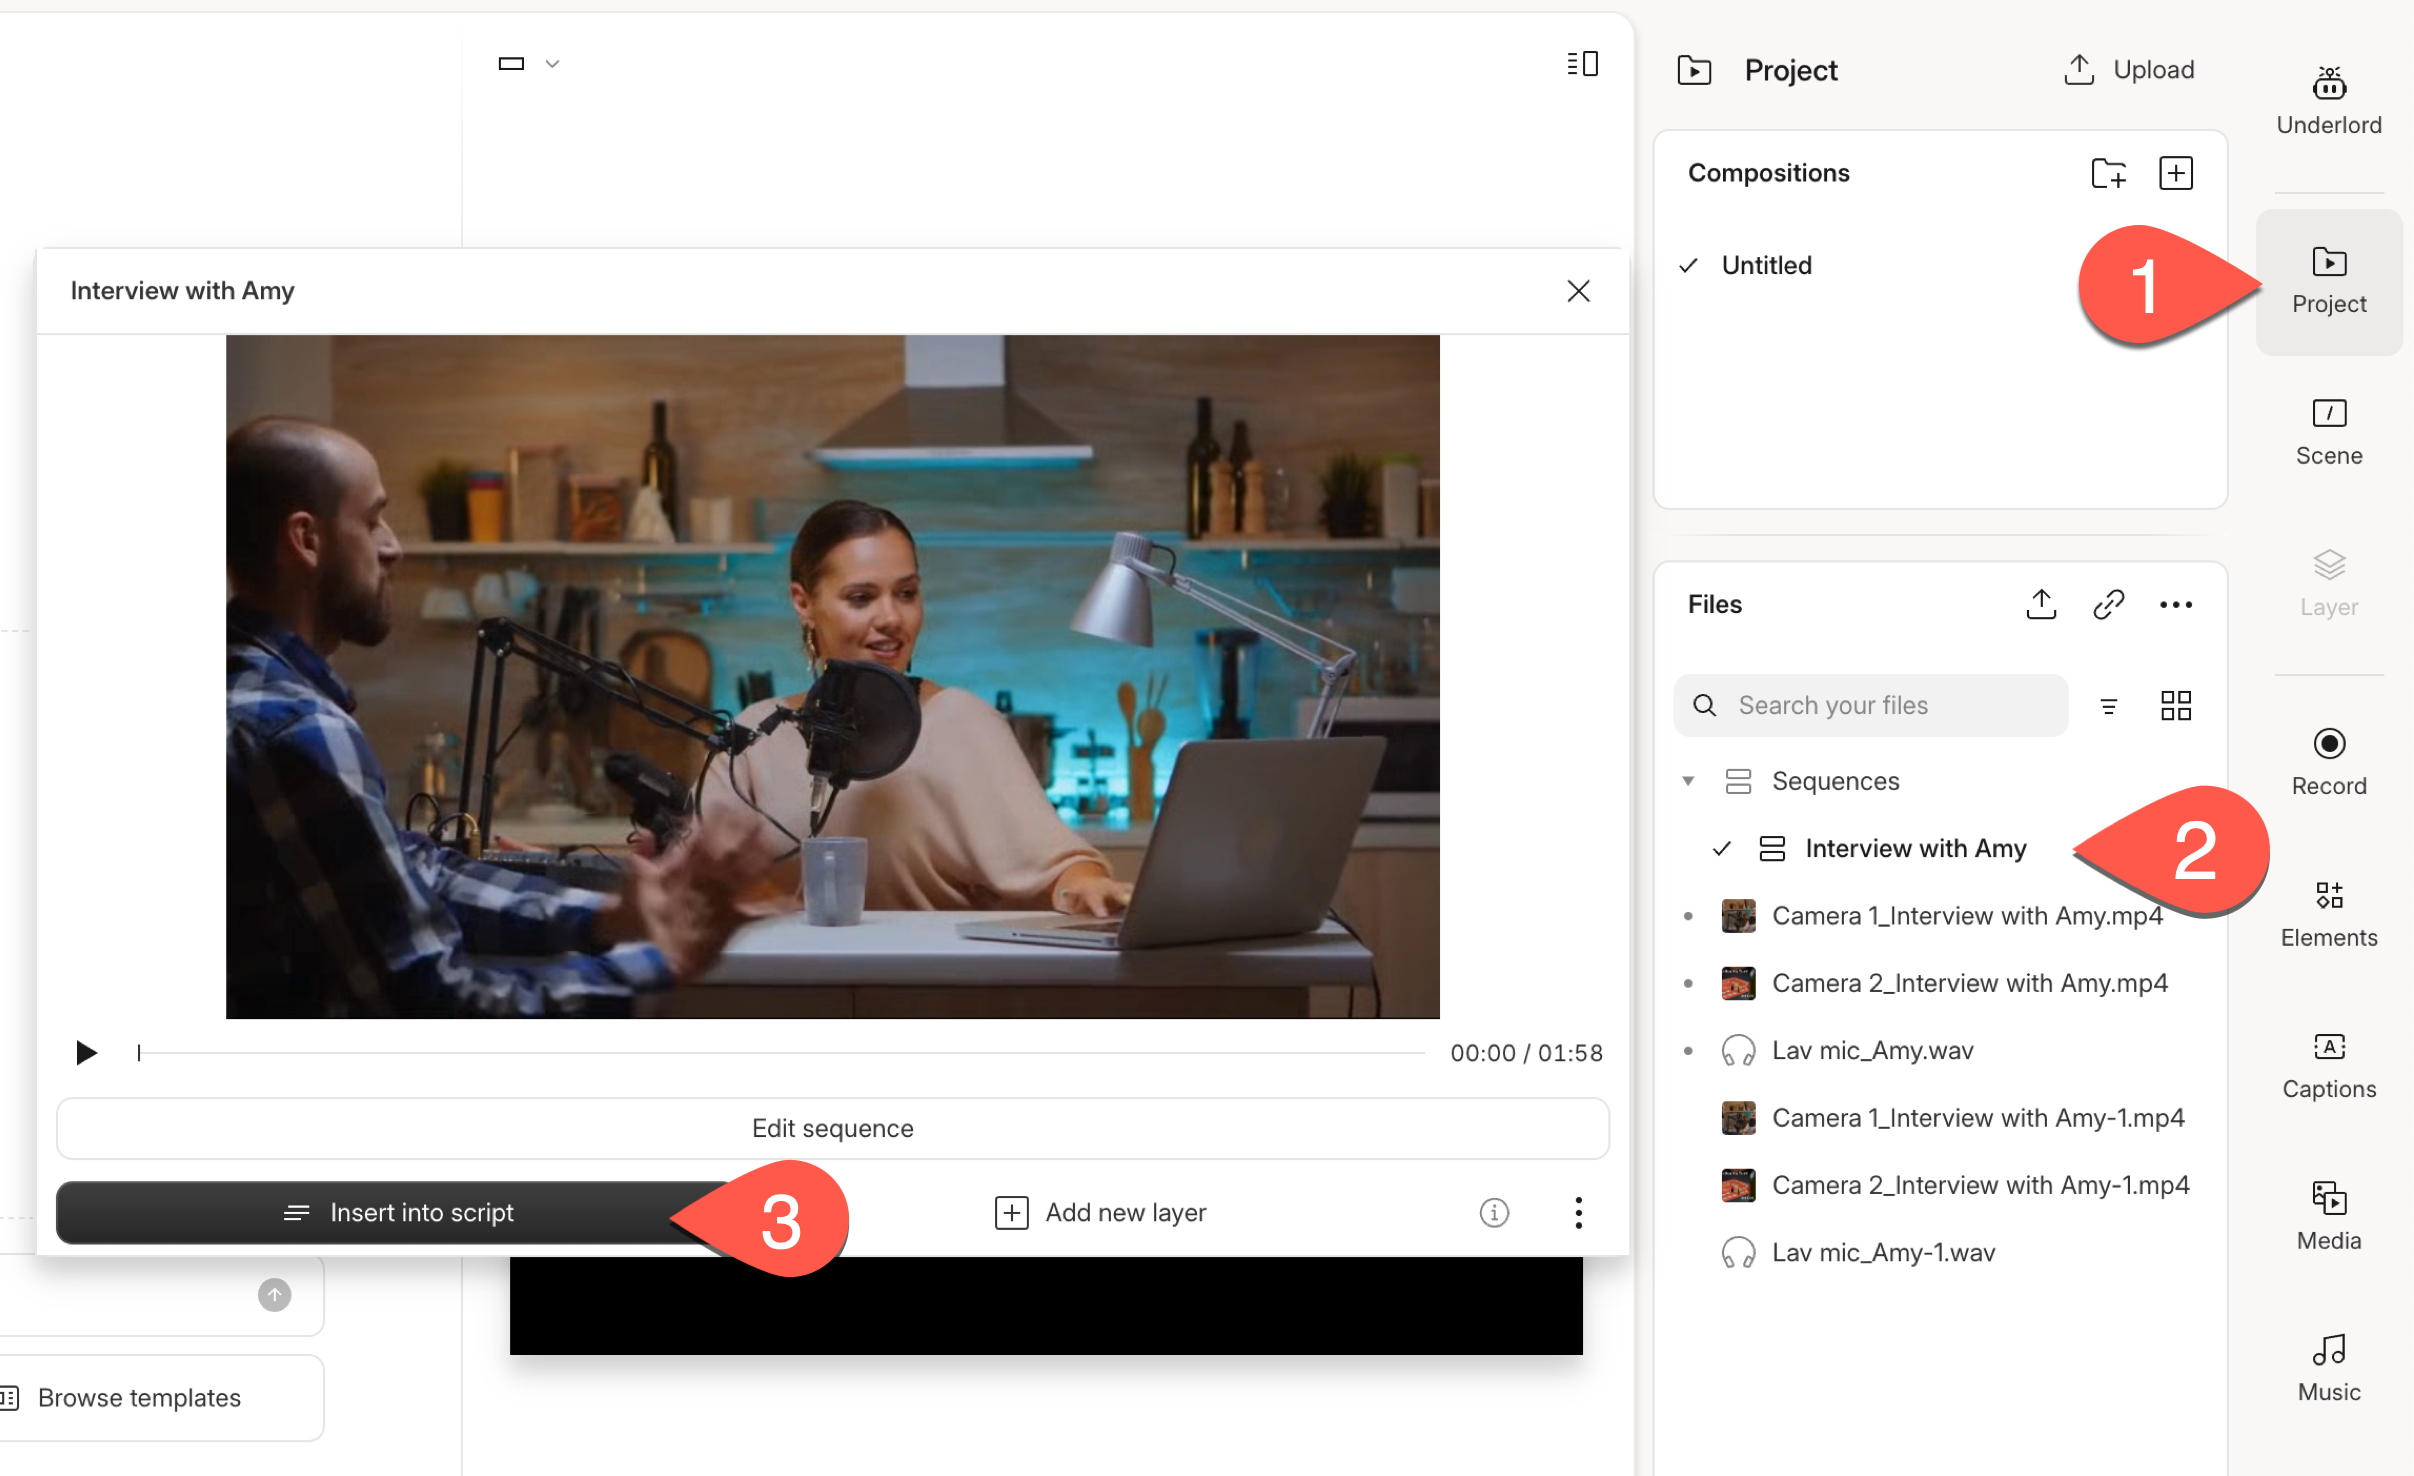Add a new compositions folder
The height and width of the screenshot is (1476, 2414).
(2108, 173)
